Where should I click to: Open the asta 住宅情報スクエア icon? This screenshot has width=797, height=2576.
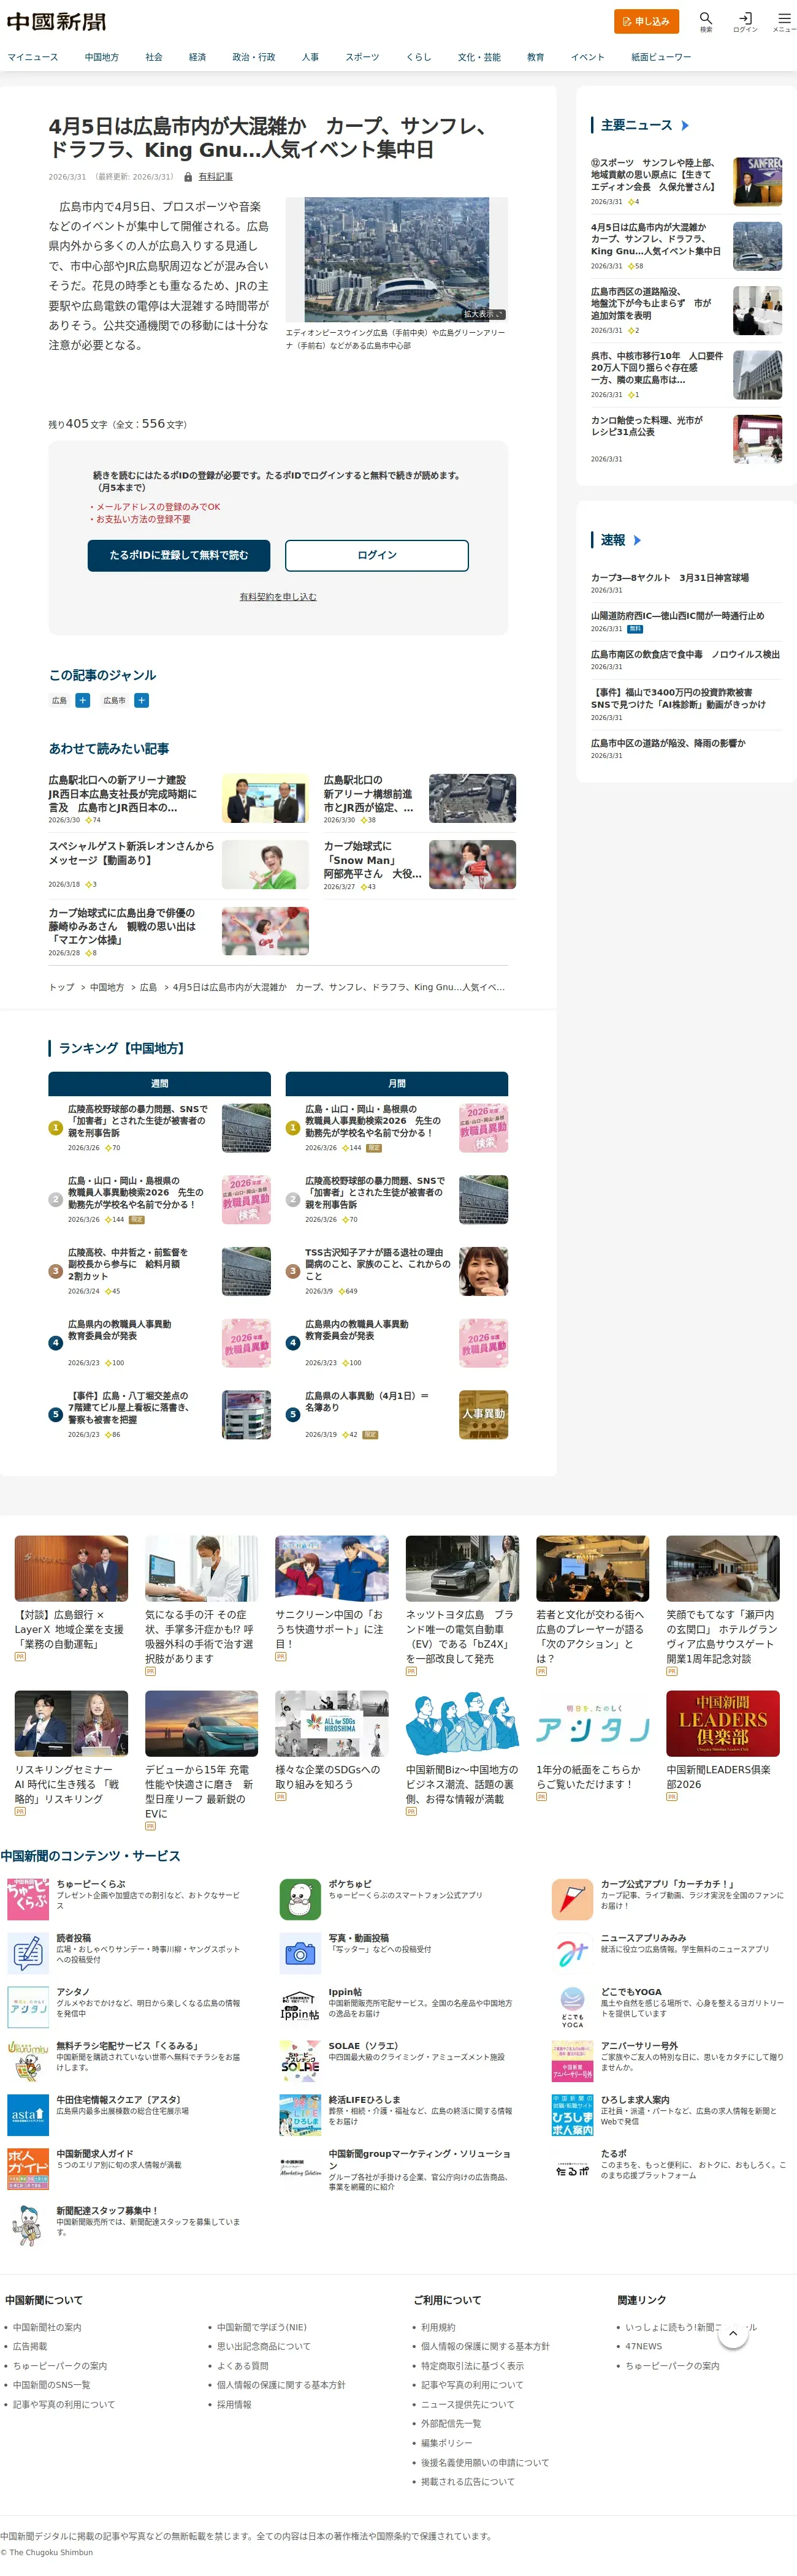[28, 2115]
